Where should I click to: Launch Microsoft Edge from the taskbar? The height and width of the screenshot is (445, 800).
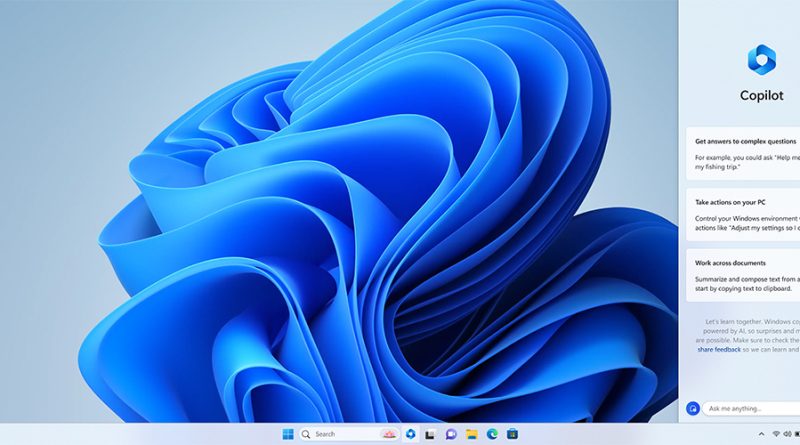click(x=492, y=434)
